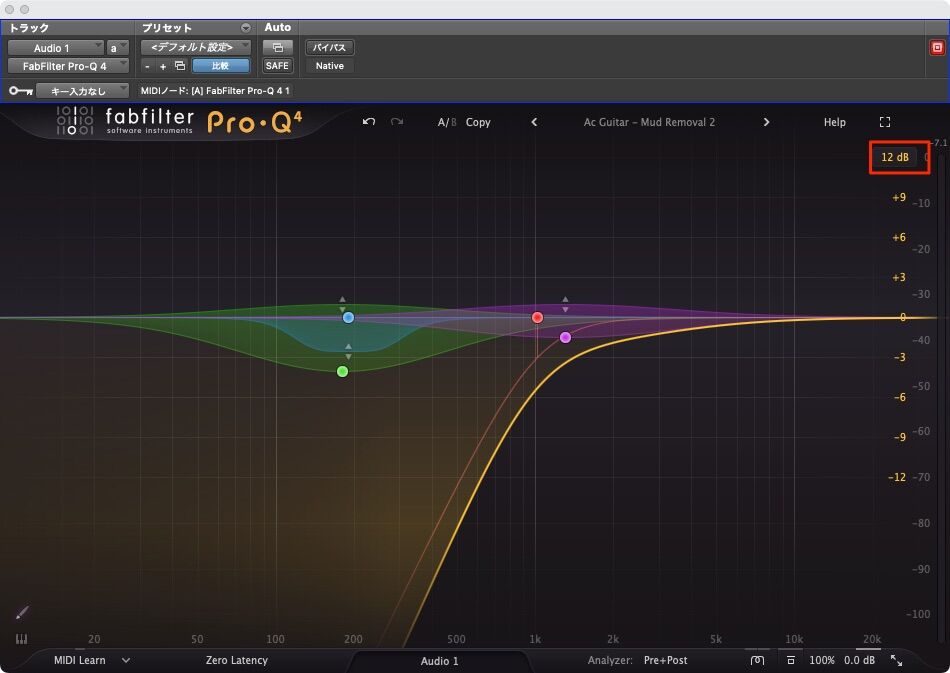
Task: Click the MIDI node label text
Action: coord(215,91)
